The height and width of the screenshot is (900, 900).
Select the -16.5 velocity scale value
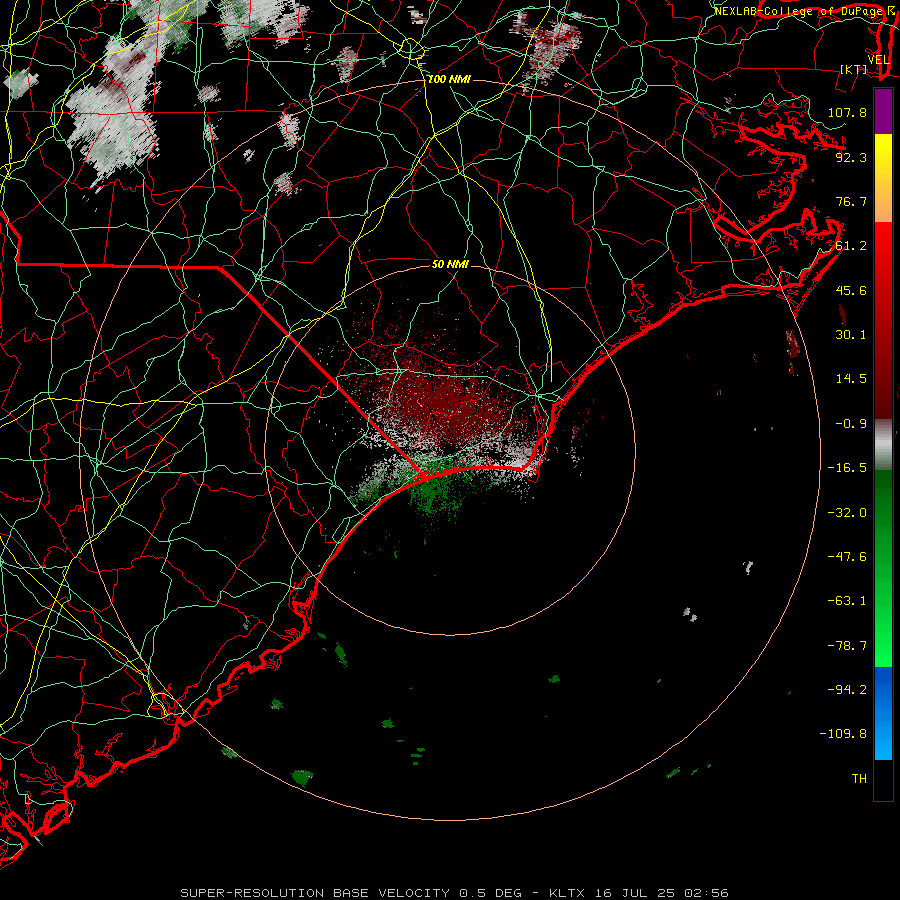coord(847,468)
